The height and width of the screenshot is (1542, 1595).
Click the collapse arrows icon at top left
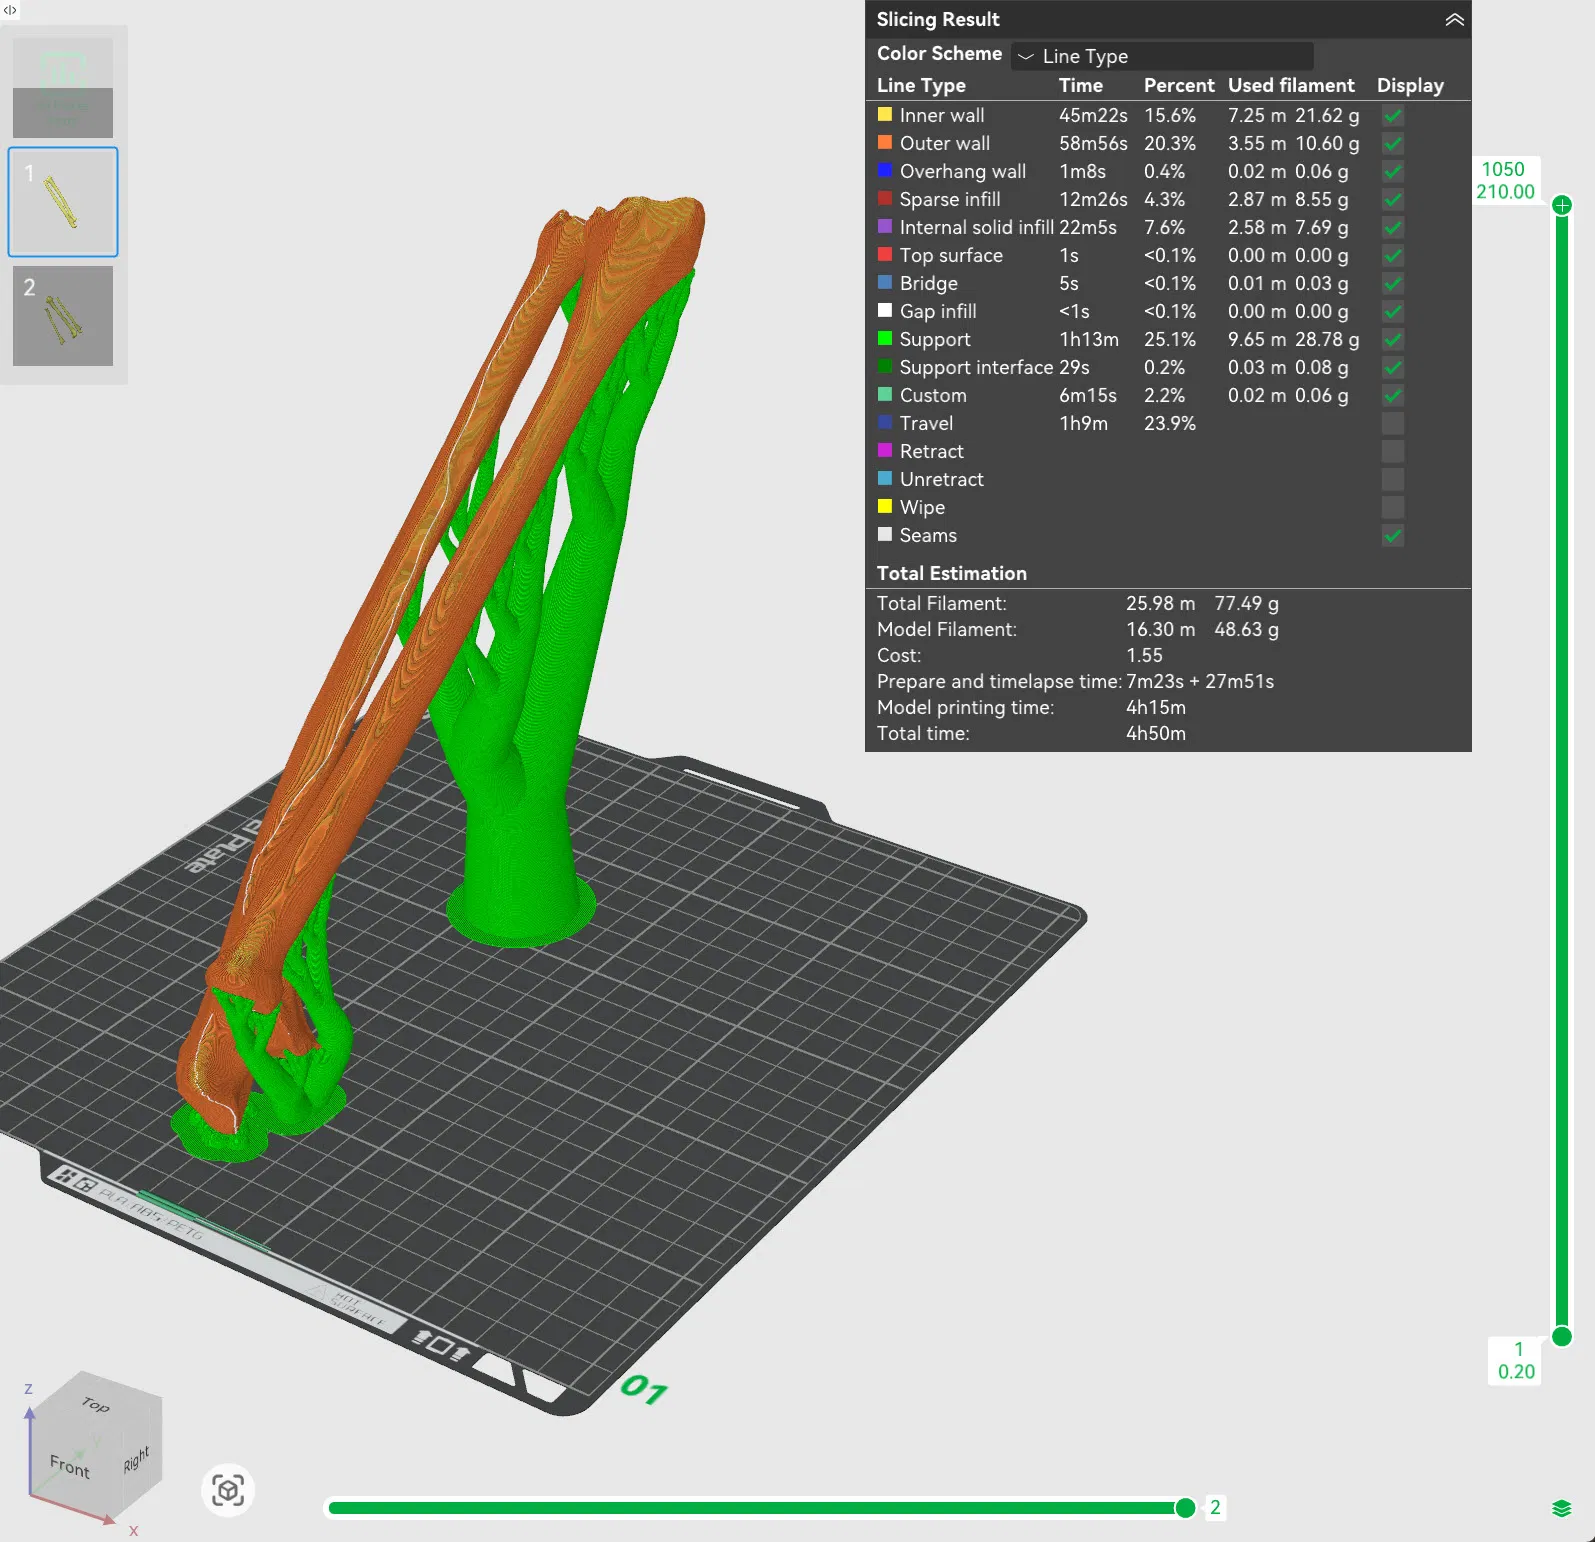(x=10, y=10)
